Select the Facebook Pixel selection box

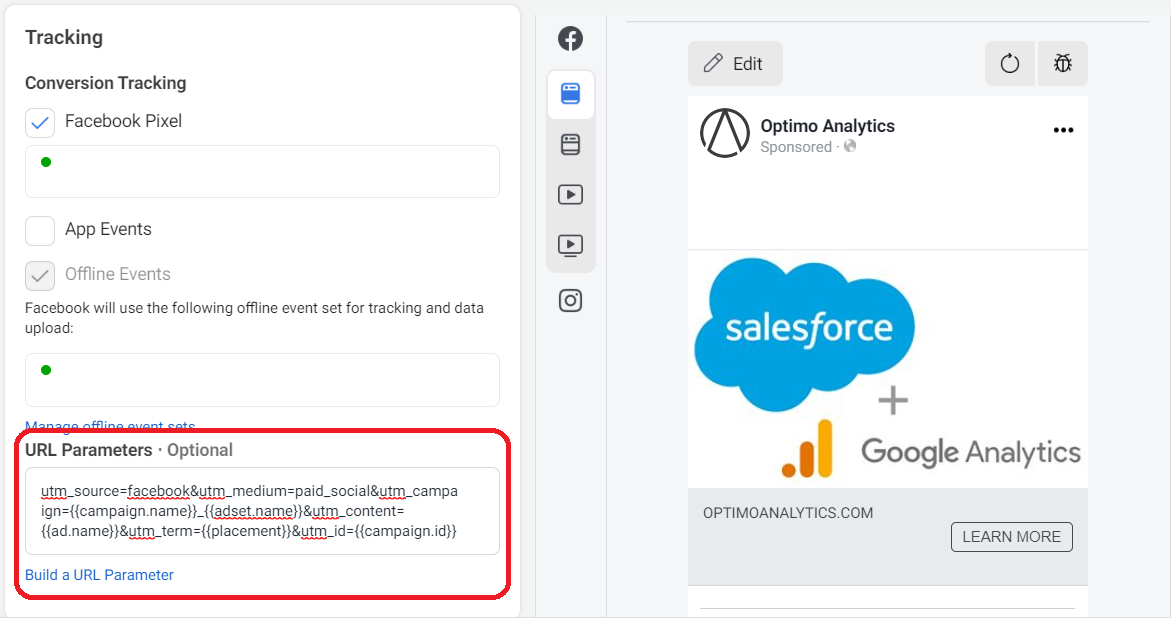pyautogui.click(x=262, y=172)
